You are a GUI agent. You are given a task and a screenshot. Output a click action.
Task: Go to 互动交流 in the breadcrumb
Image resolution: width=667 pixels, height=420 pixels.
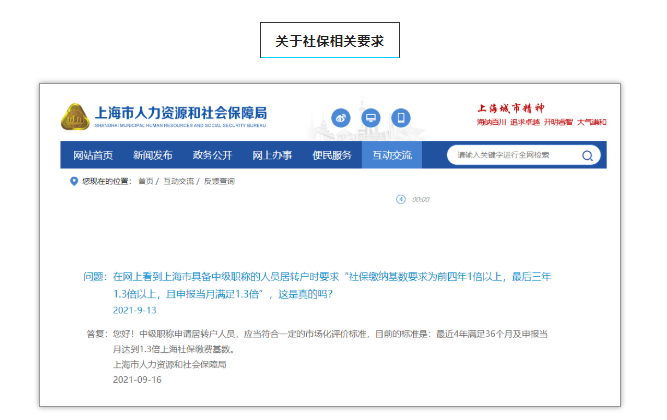(x=178, y=181)
